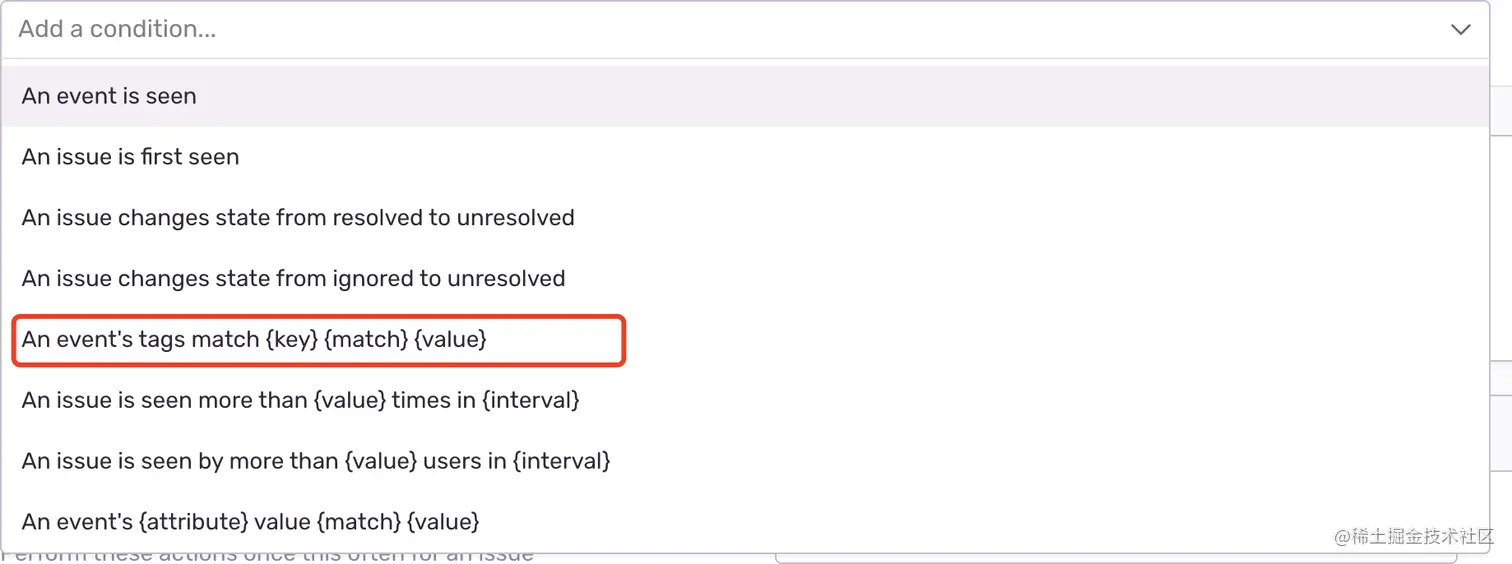Select the seen by more than {value} users option
Screen dimensions: 1512x564
(x=315, y=461)
